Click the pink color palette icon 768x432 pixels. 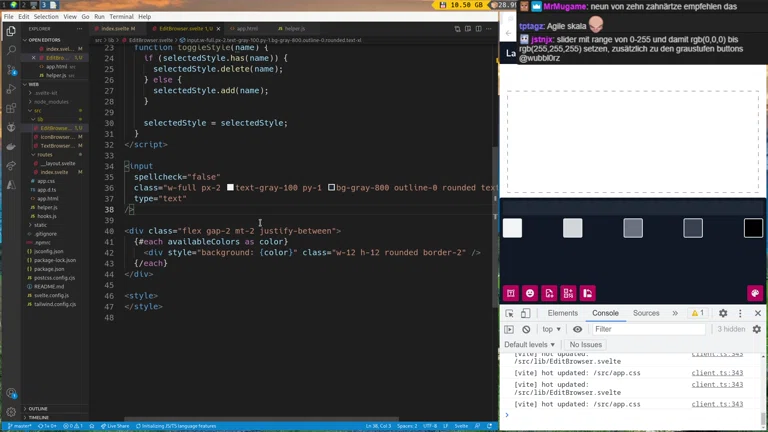[755, 293]
